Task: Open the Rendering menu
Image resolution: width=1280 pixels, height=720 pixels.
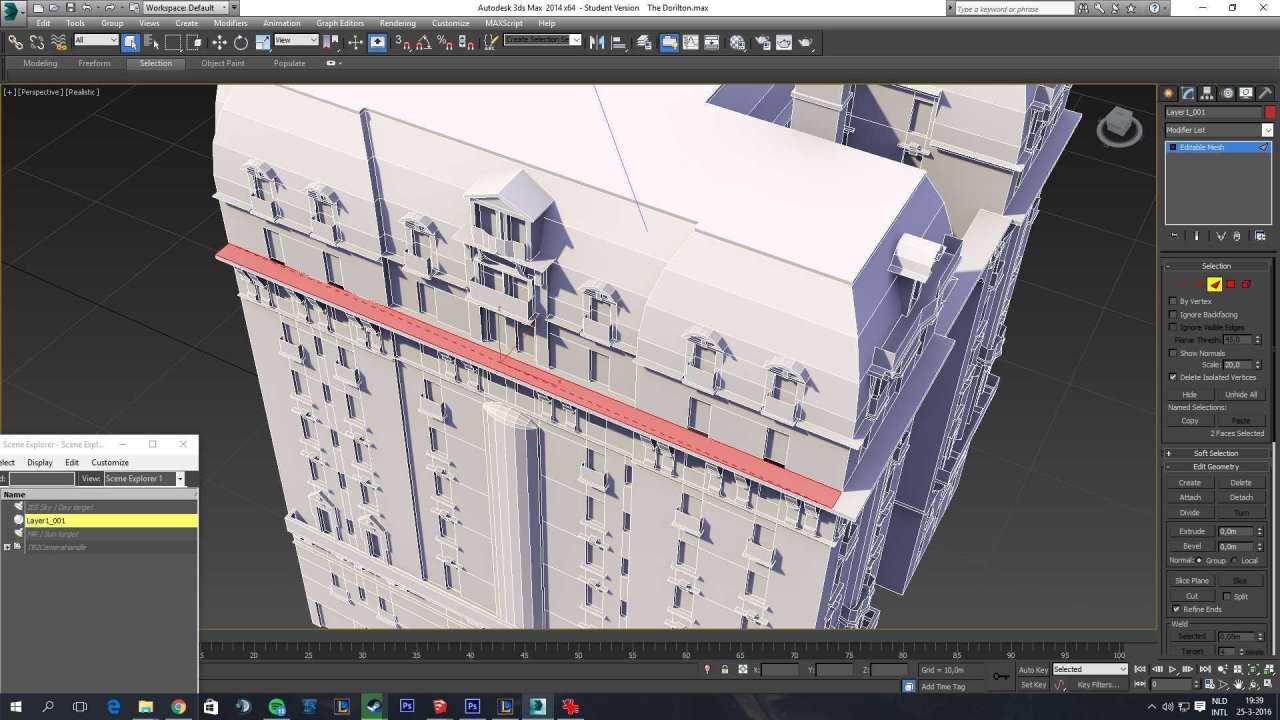Action: tap(397, 23)
